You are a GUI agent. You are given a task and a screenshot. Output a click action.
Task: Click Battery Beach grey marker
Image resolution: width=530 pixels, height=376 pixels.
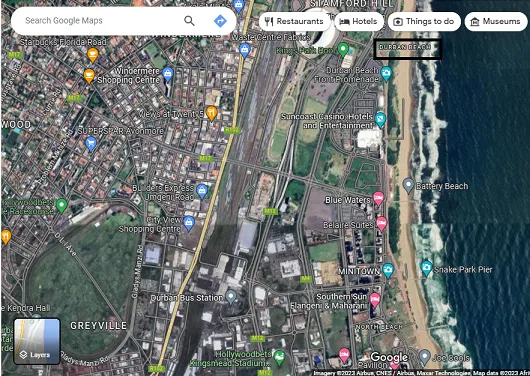pos(408,186)
